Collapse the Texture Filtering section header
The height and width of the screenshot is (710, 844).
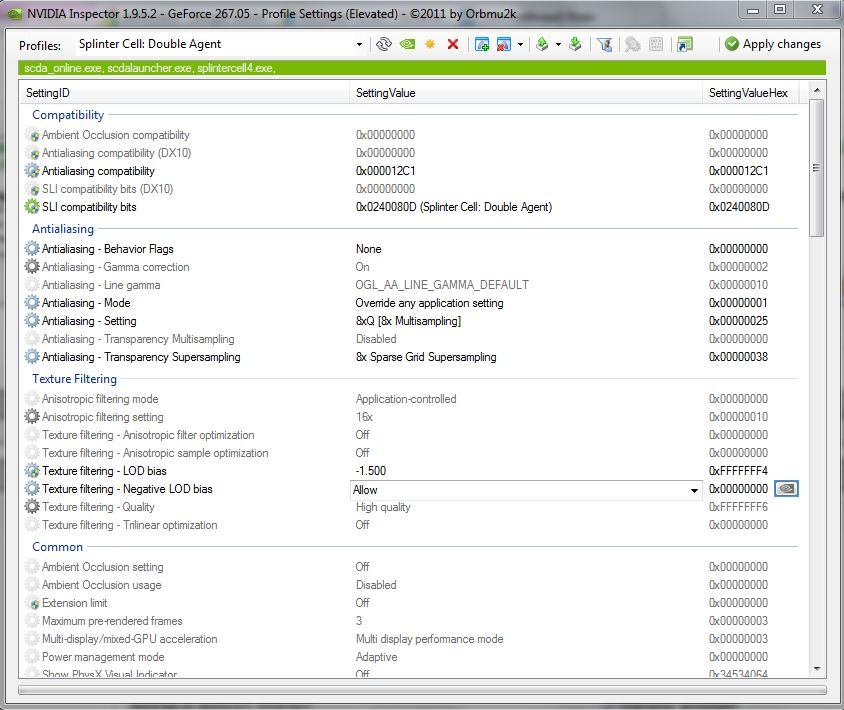click(x=74, y=379)
